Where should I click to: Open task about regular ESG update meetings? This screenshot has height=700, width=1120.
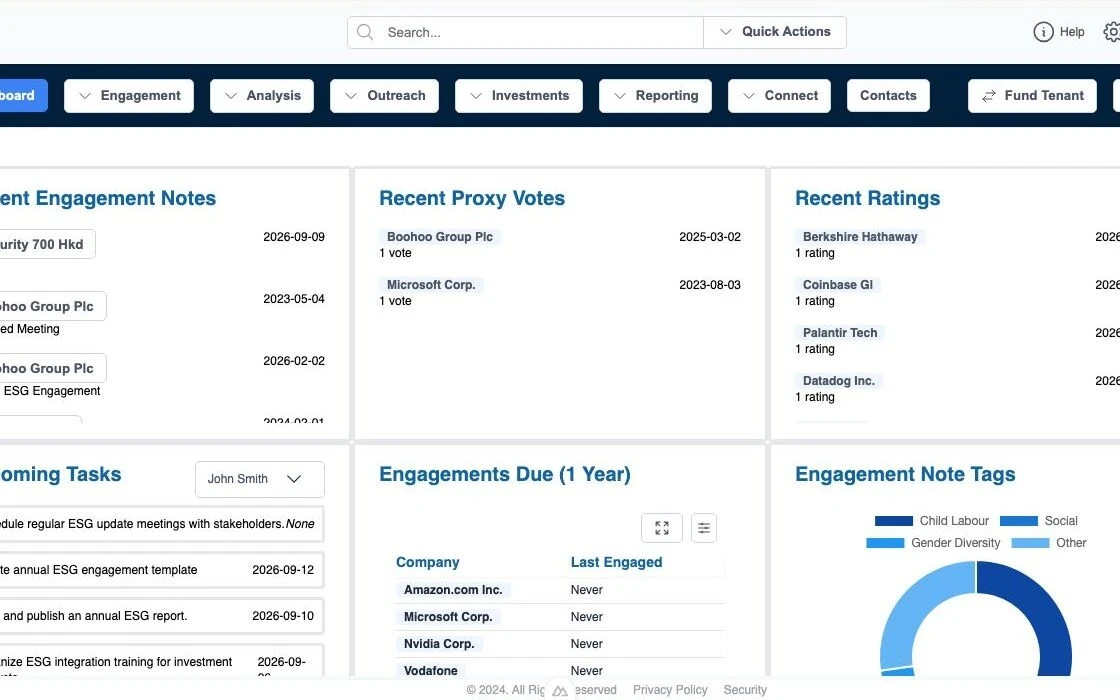point(161,524)
